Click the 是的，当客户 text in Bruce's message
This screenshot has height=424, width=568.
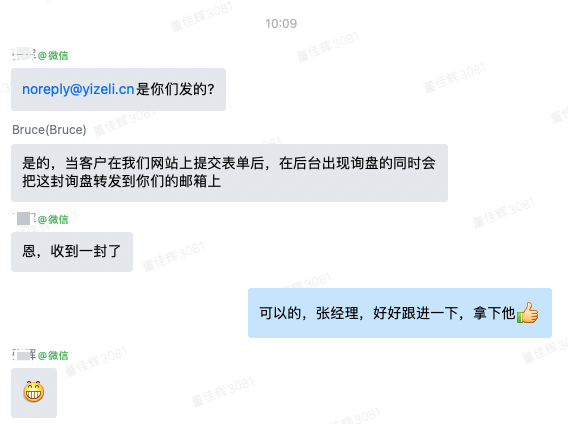tap(64, 163)
